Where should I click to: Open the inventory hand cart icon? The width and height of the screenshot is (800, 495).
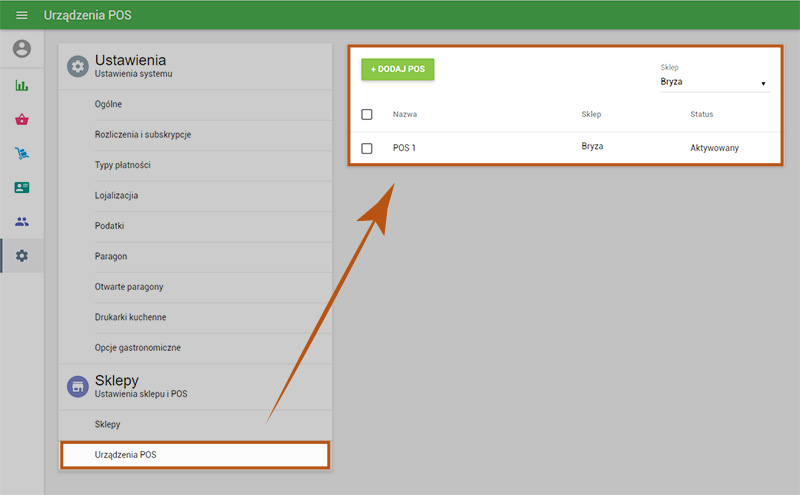[22, 153]
